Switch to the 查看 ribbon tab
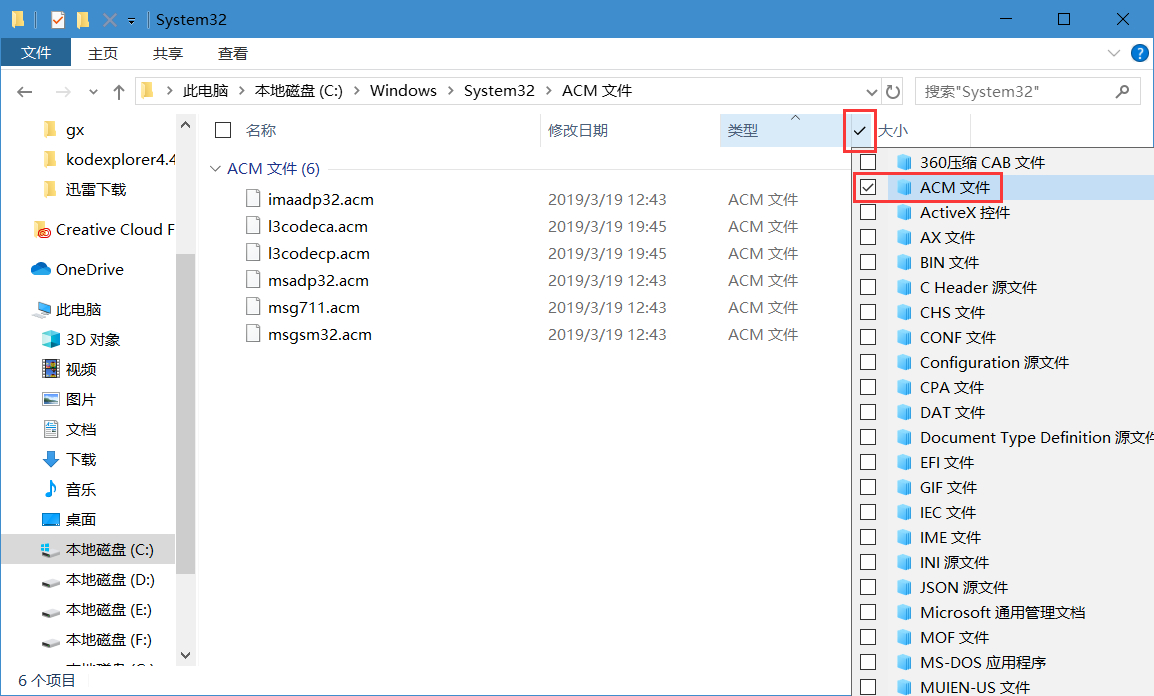1154x696 pixels. pos(233,54)
